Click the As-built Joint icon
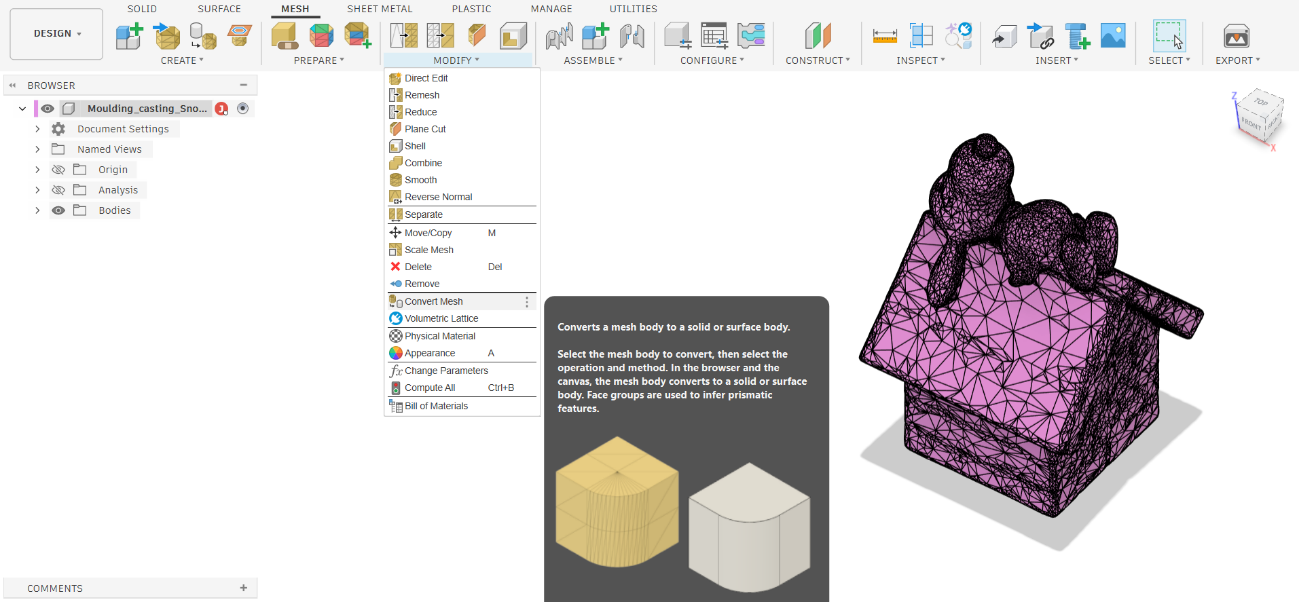The width and height of the screenshot is (1299, 602). (x=632, y=36)
